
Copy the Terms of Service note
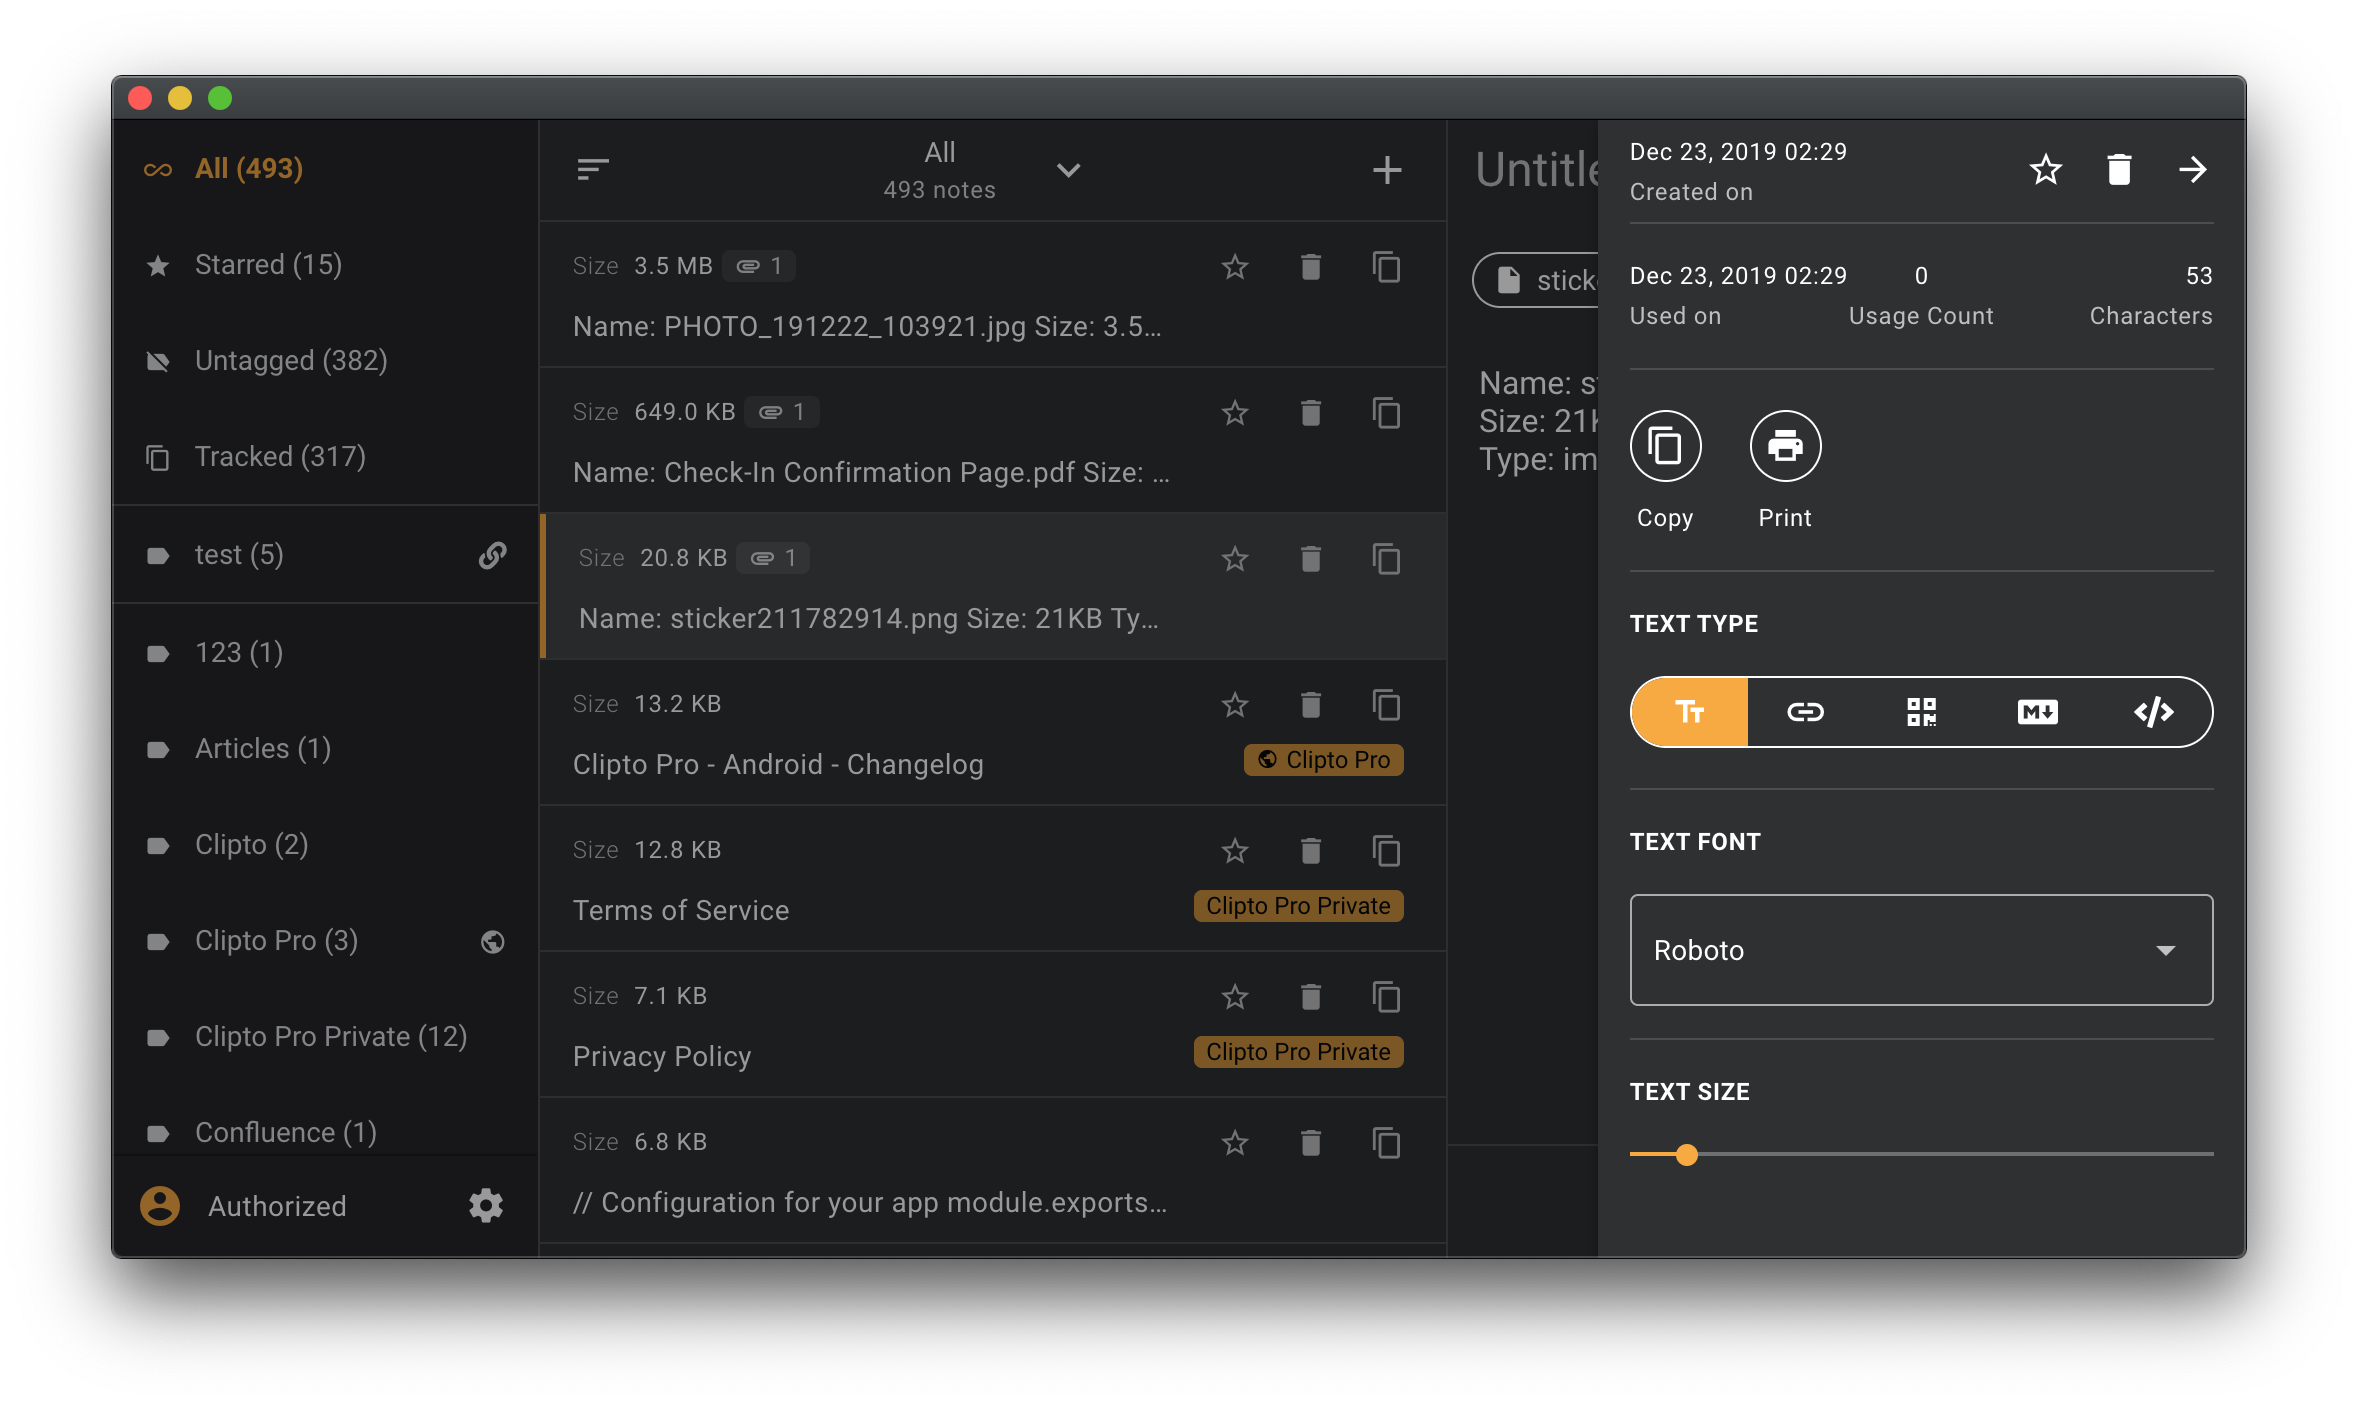(1386, 851)
